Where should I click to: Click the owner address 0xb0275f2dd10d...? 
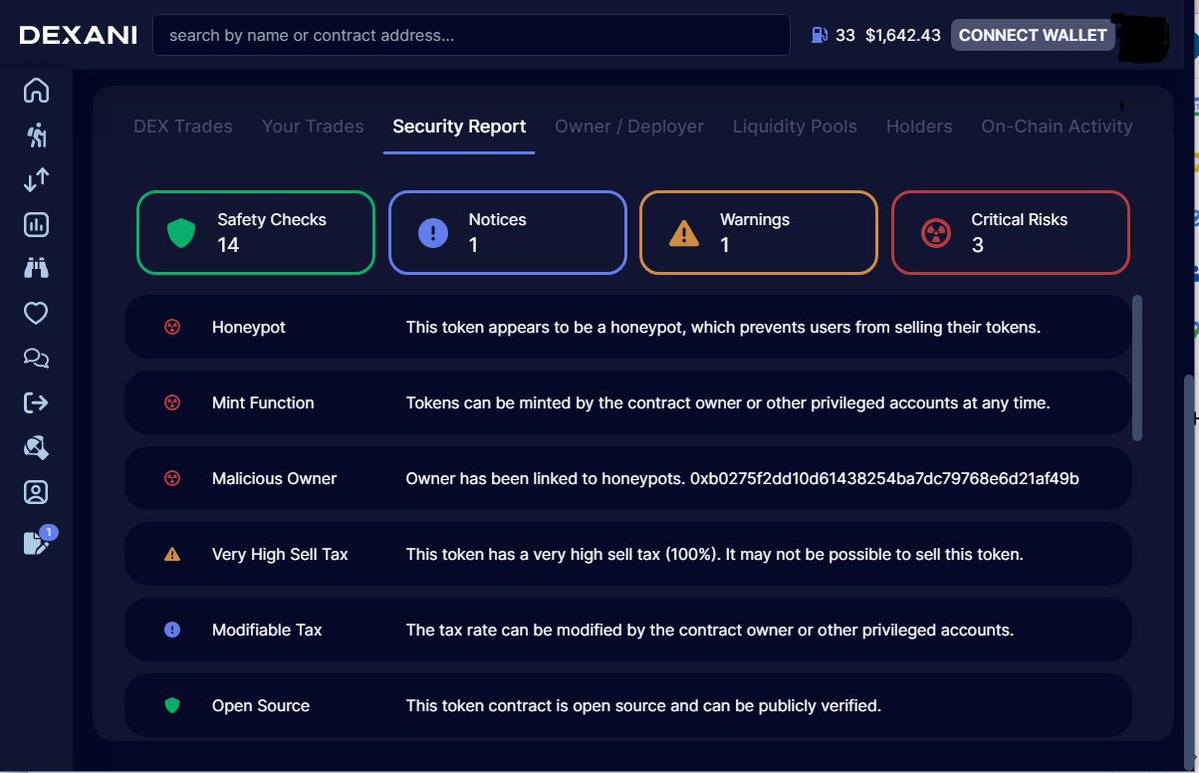point(885,479)
